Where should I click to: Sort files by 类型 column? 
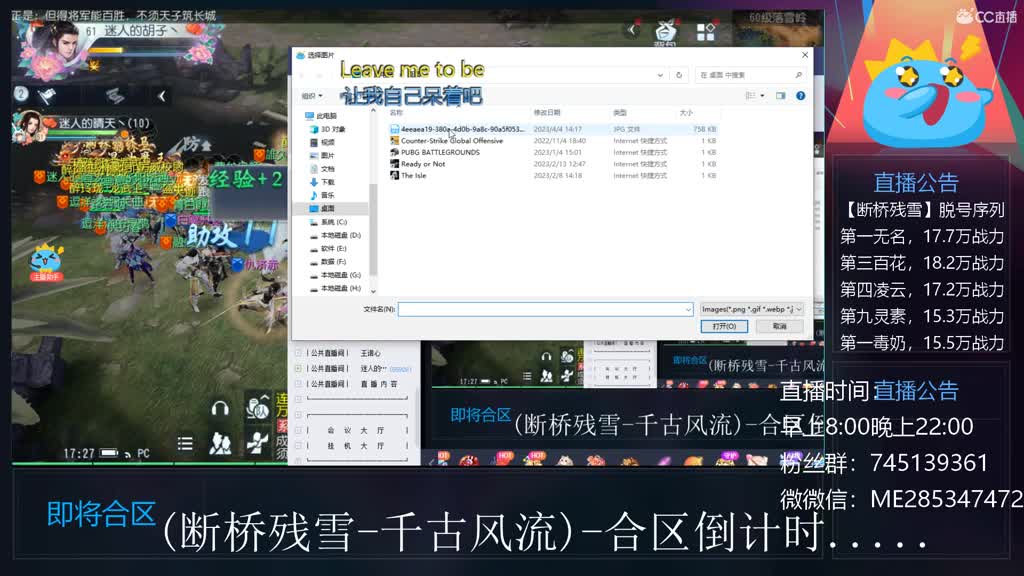[620, 113]
